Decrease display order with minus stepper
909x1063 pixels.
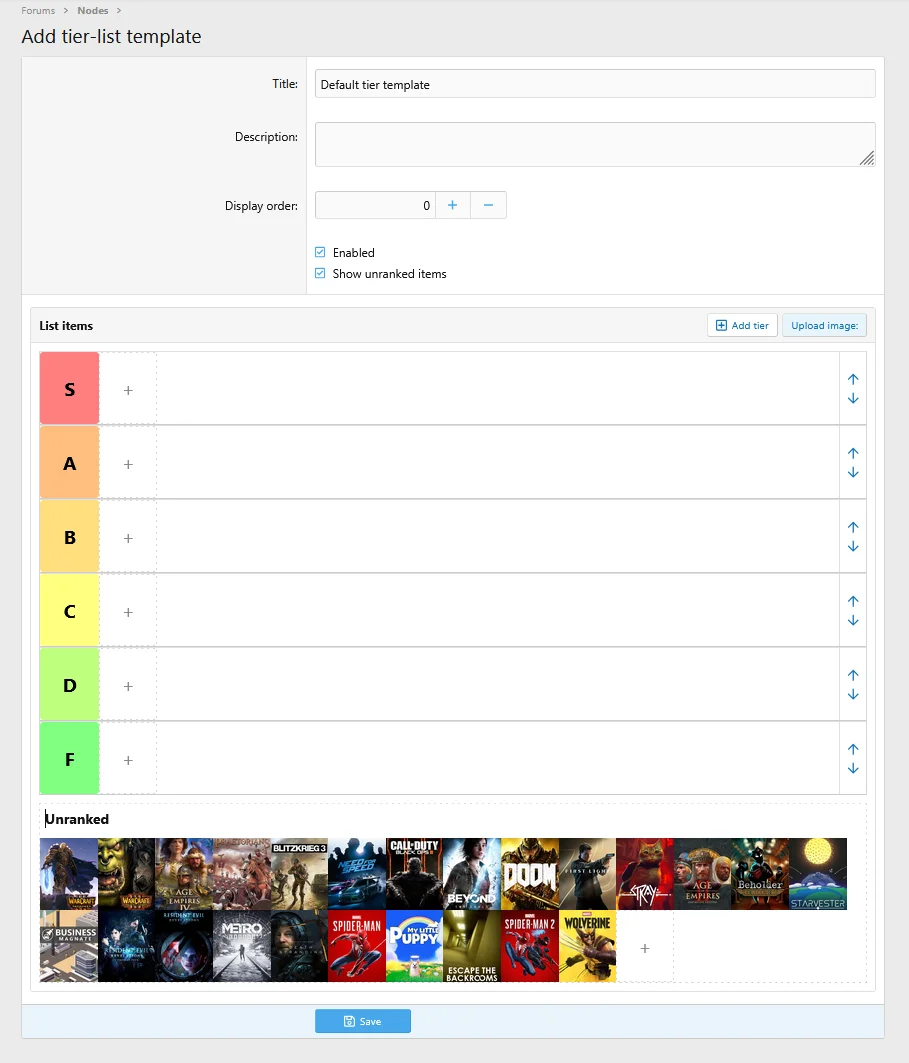coord(488,205)
